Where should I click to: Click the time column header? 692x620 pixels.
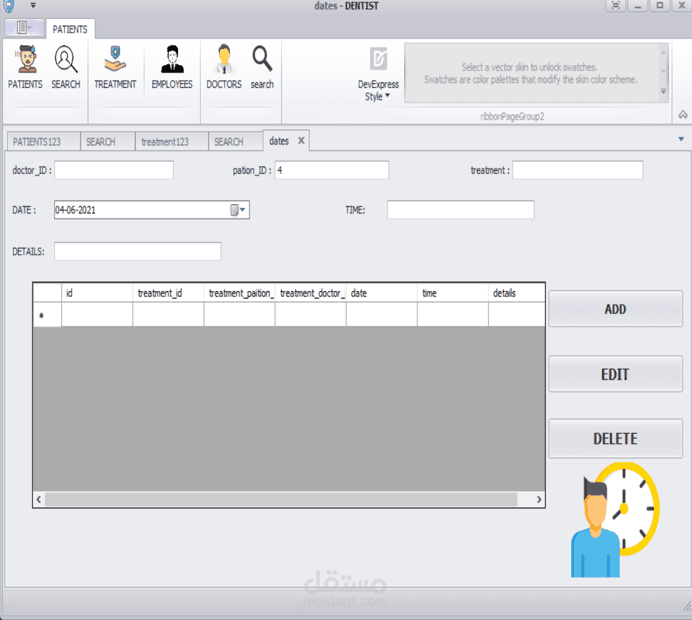(452, 293)
